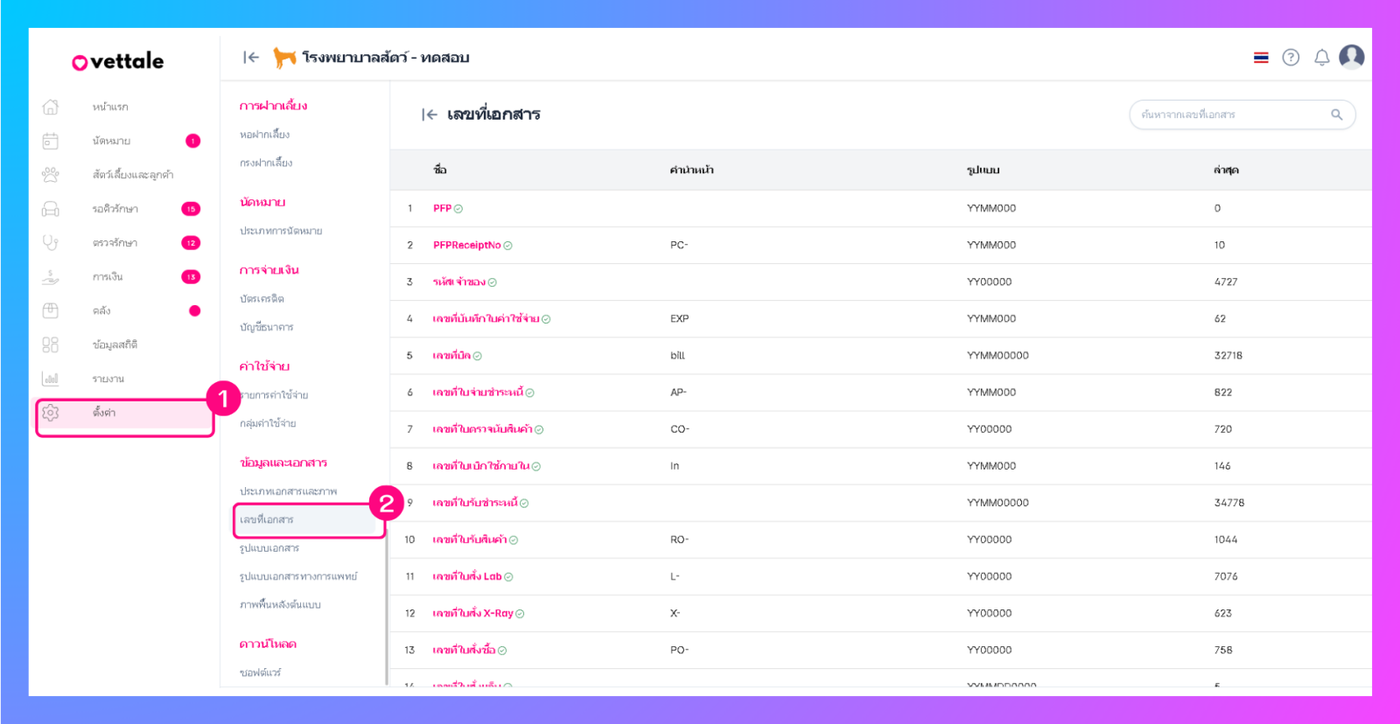Open the user profile avatar menu
The height and width of the screenshot is (724, 1400).
(1352, 57)
